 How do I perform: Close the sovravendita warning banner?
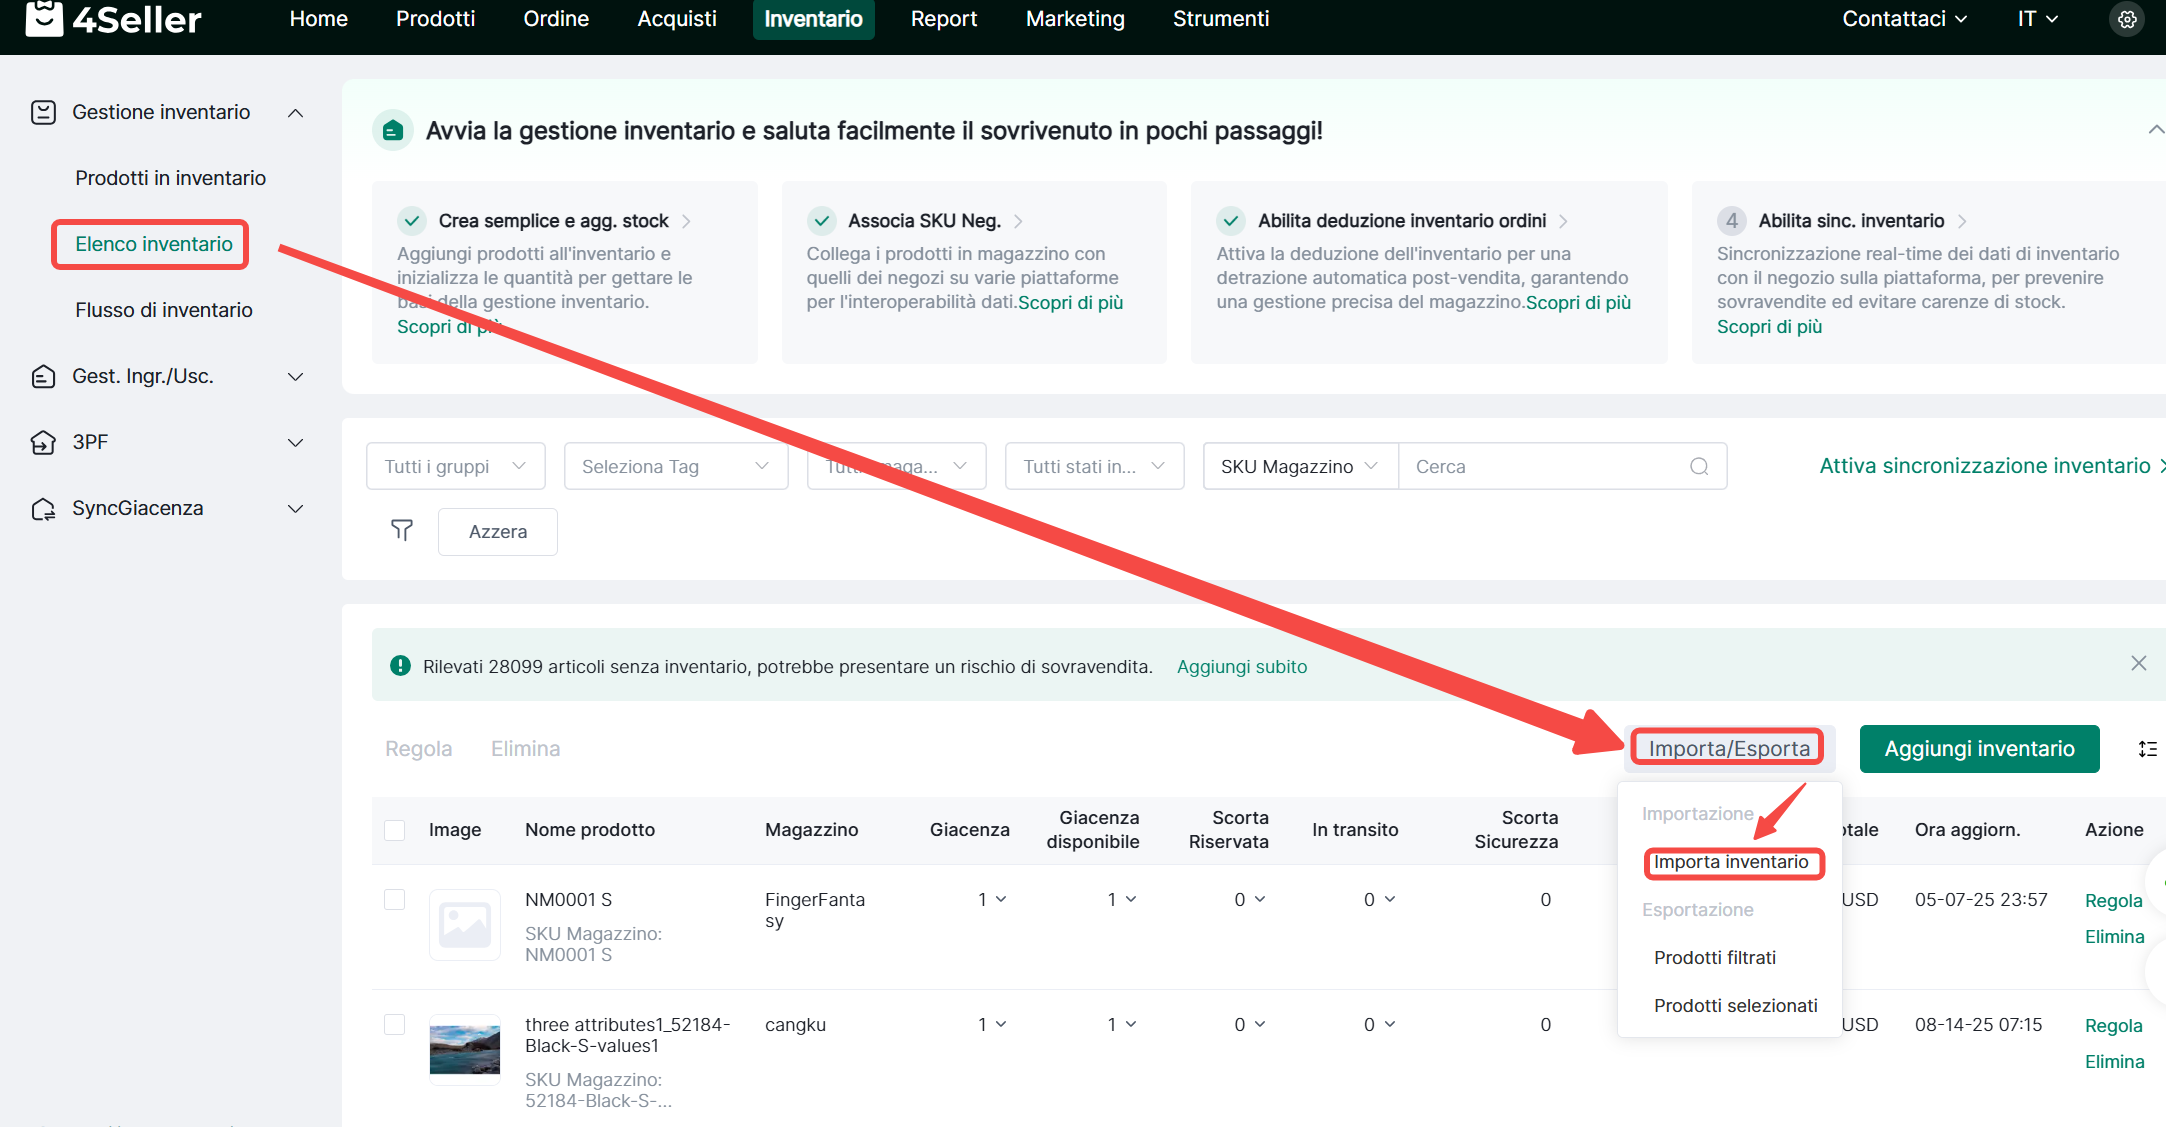(x=2138, y=664)
